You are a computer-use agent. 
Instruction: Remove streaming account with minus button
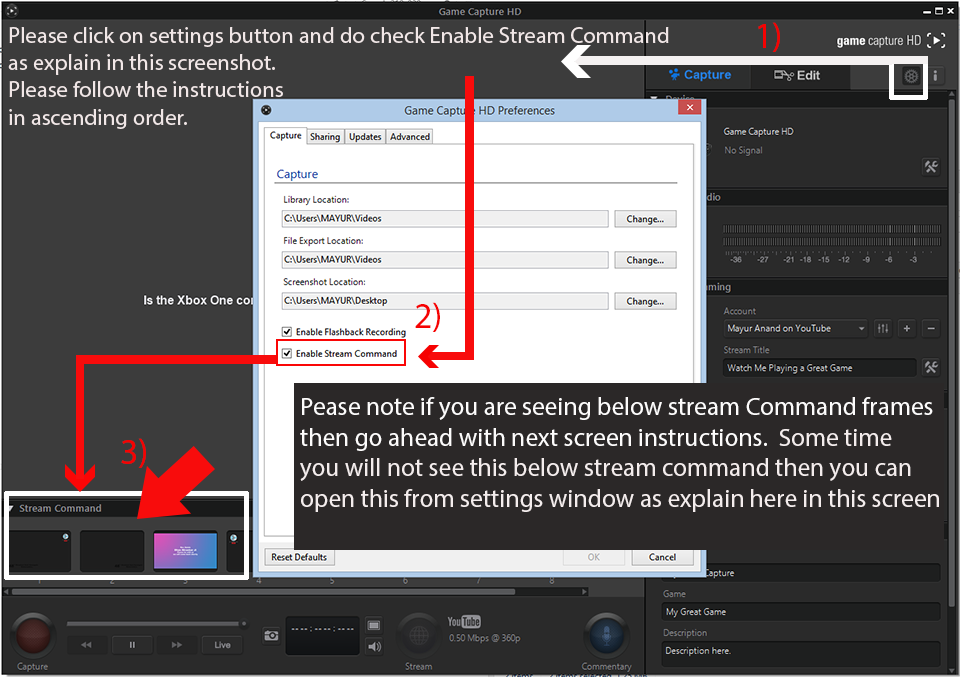click(931, 329)
